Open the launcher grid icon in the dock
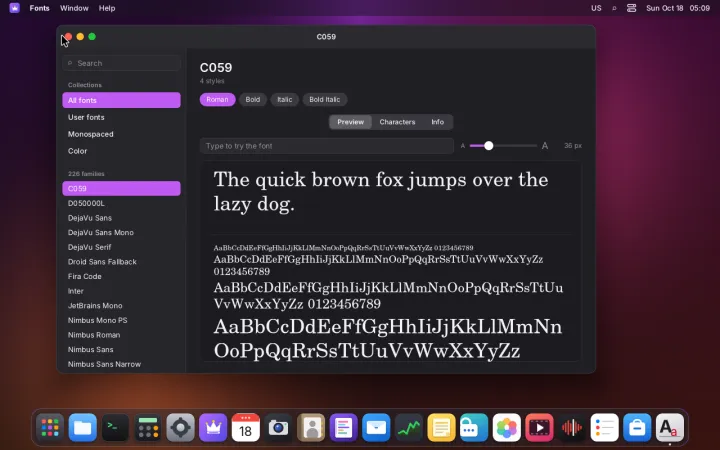This screenshot has height=450, width=720. pos(50,428)
